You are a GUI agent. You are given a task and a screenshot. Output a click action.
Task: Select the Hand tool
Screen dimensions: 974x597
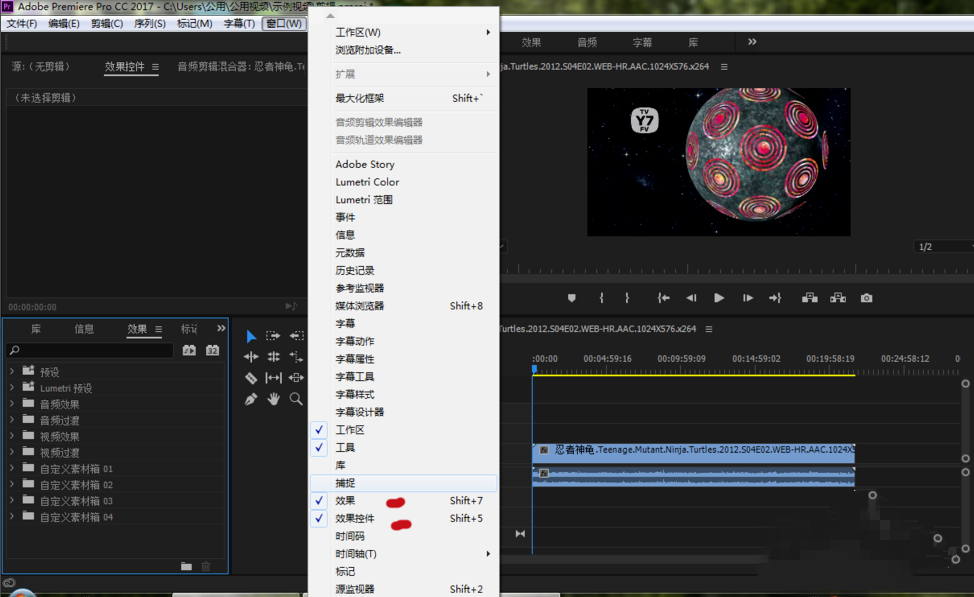(x=274, y=397)
